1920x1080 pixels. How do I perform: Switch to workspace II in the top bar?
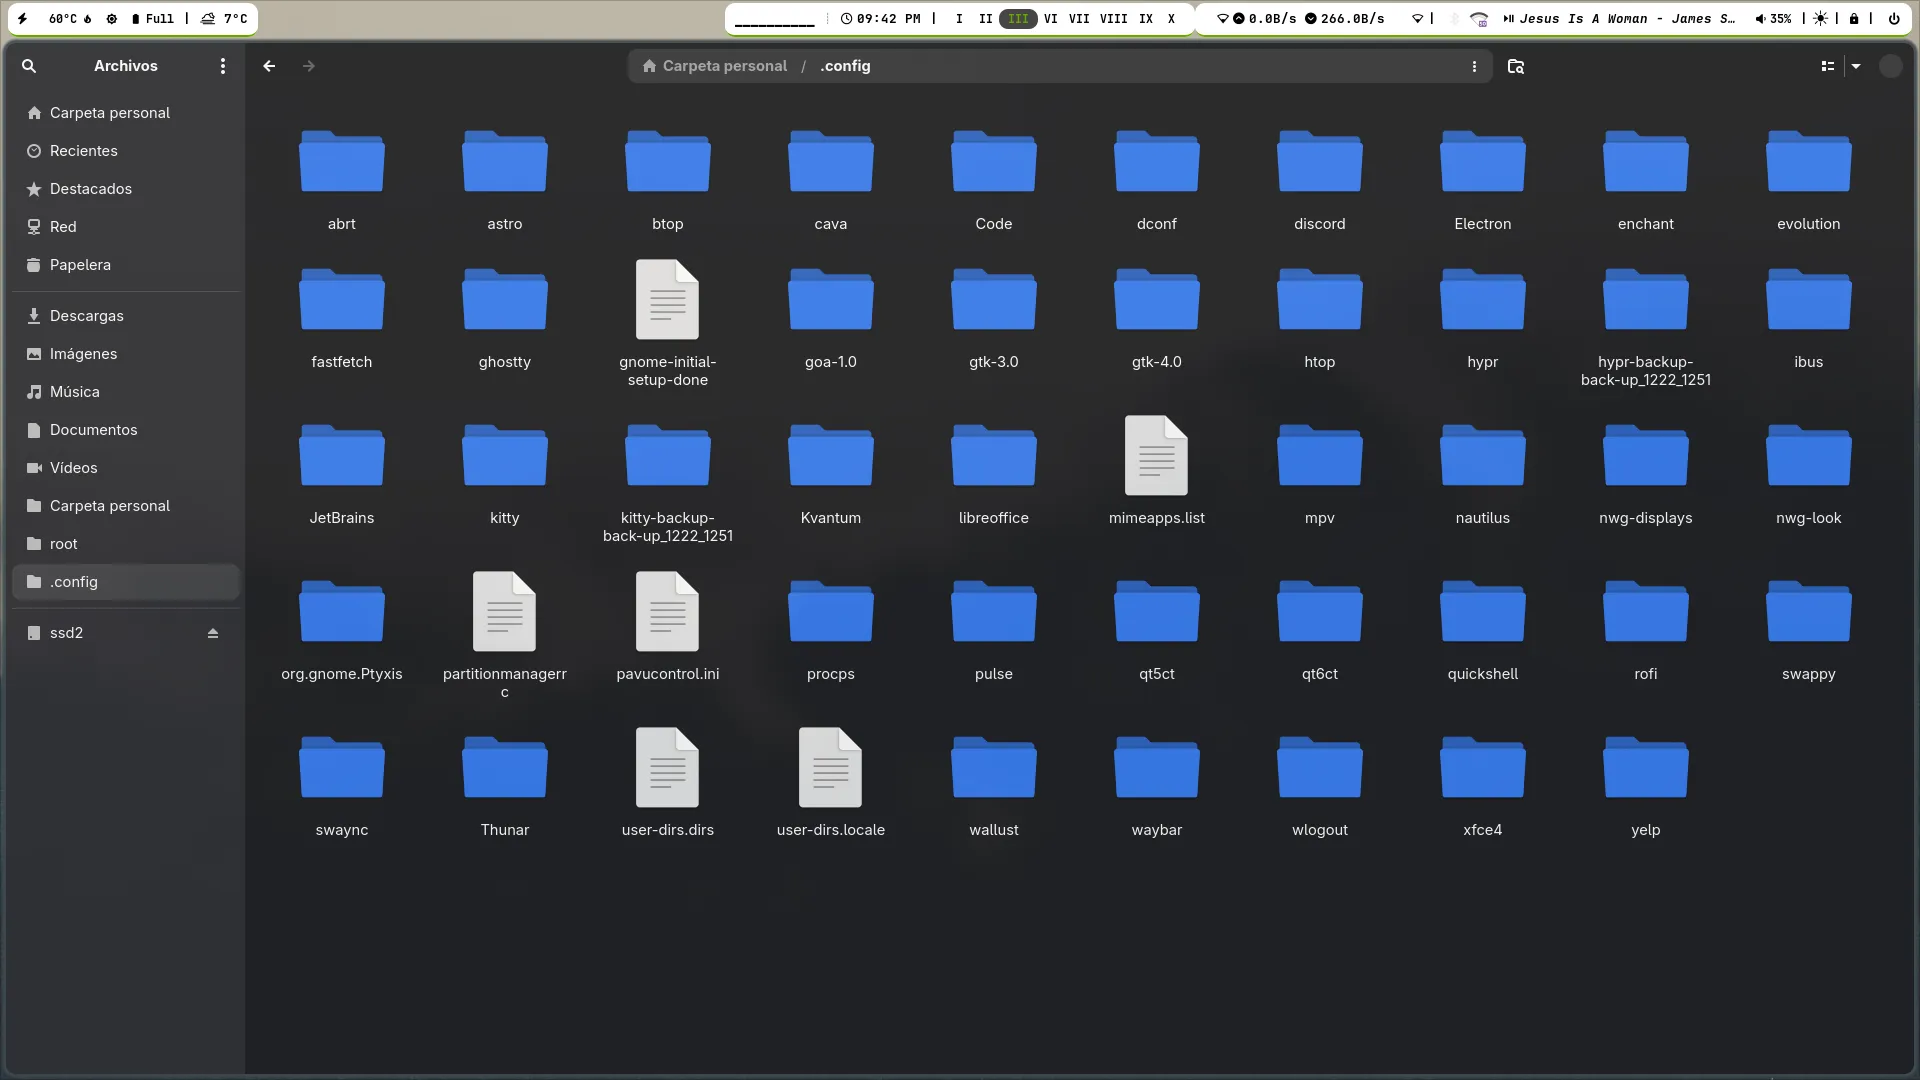985,19
